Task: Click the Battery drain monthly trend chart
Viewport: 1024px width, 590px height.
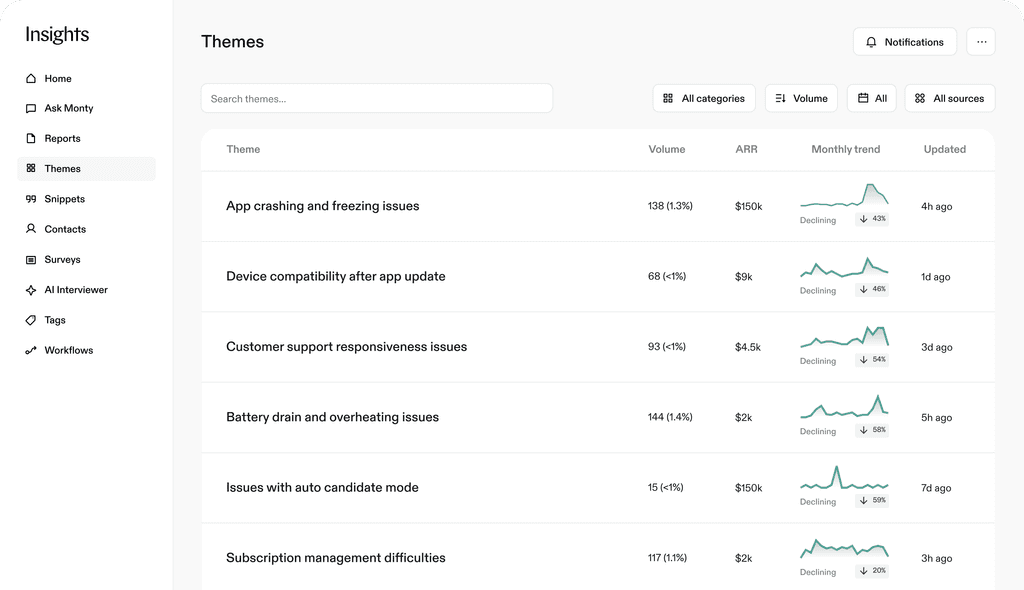Action: click(844, 407)
